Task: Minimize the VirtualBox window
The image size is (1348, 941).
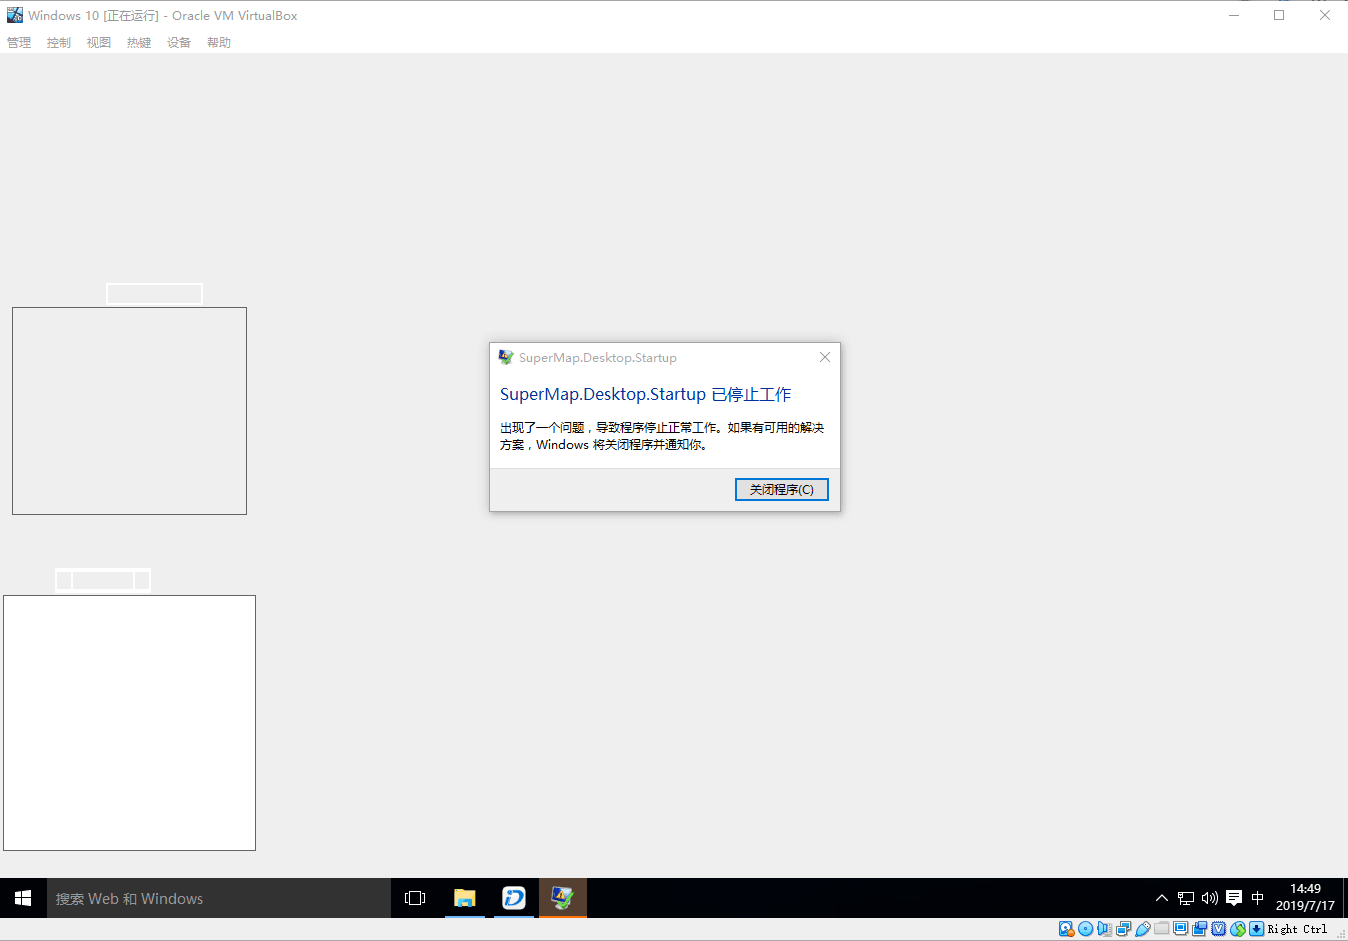Action: [1234, 15]
